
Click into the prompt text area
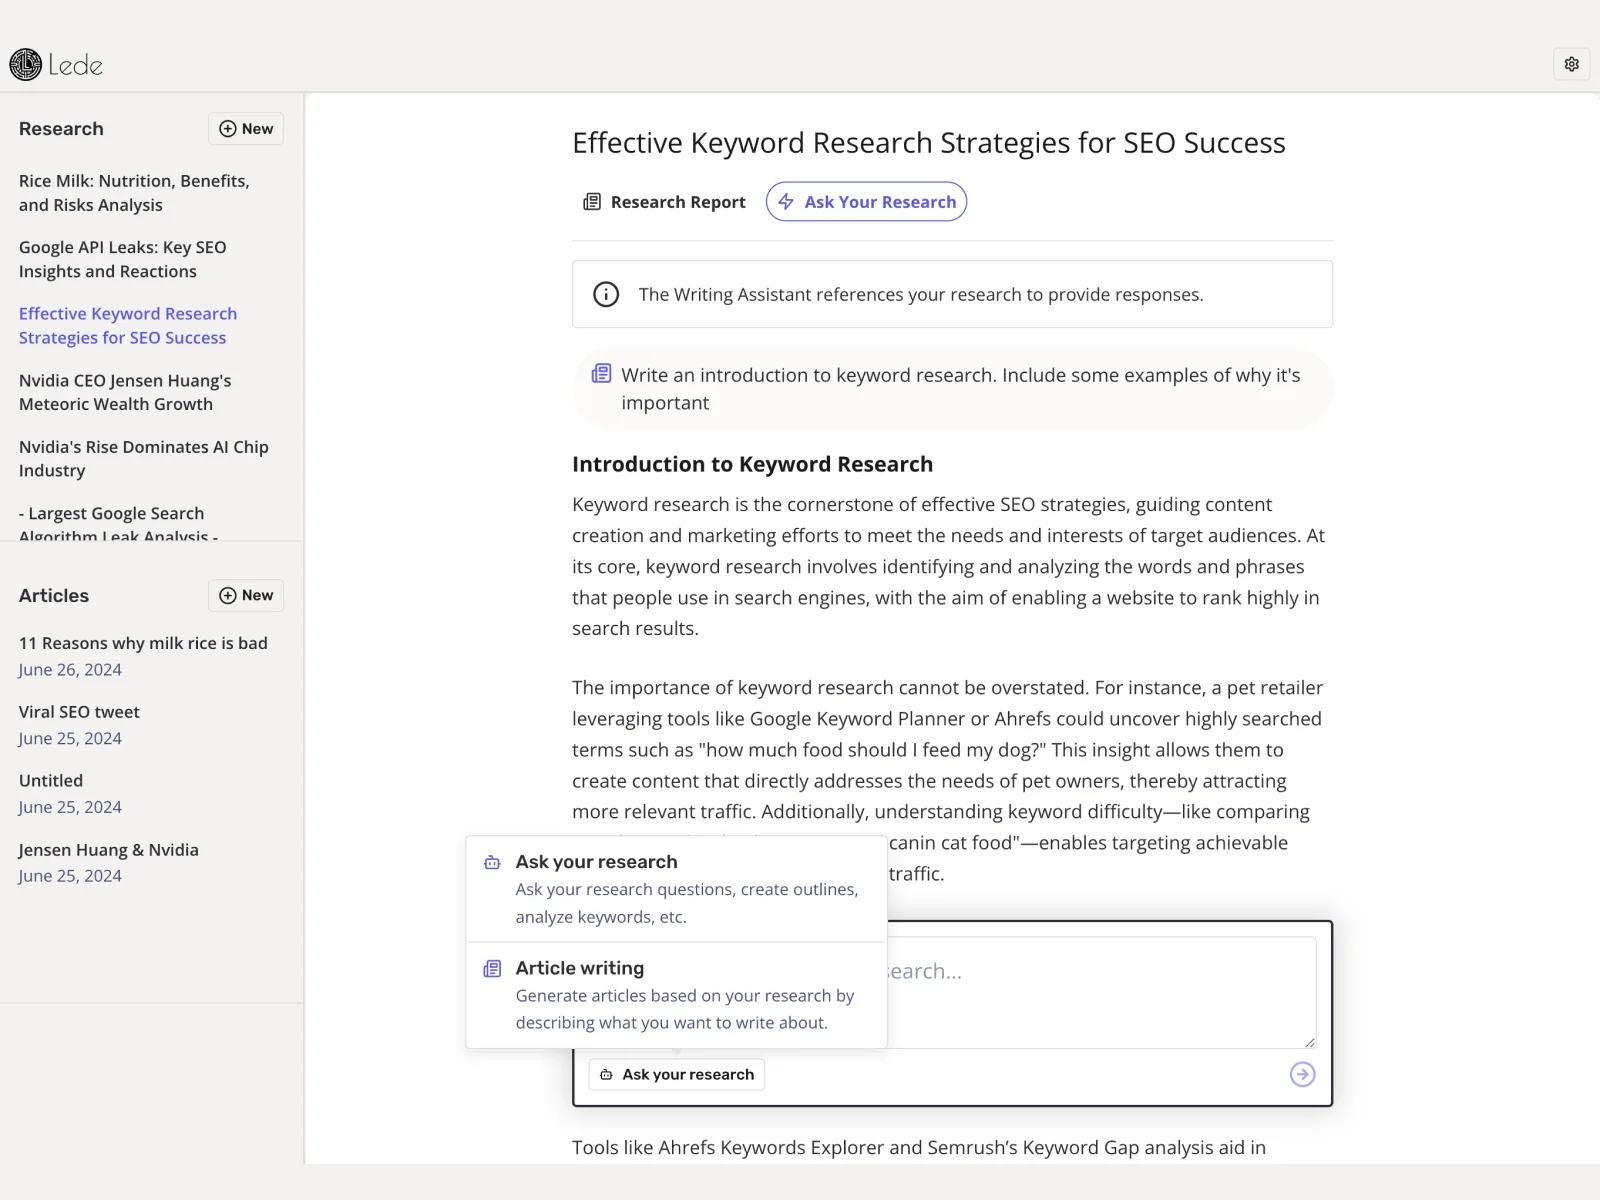(x=1100, y=992)
